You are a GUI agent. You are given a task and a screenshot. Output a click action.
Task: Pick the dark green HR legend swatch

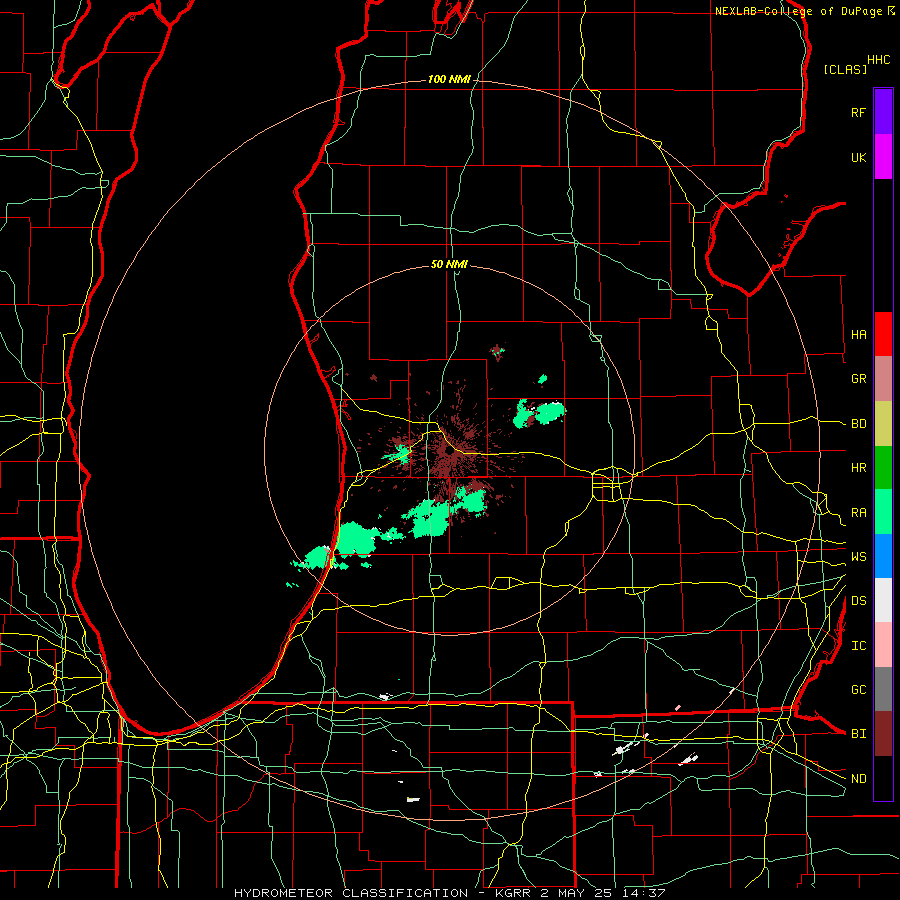coord(883,467)
